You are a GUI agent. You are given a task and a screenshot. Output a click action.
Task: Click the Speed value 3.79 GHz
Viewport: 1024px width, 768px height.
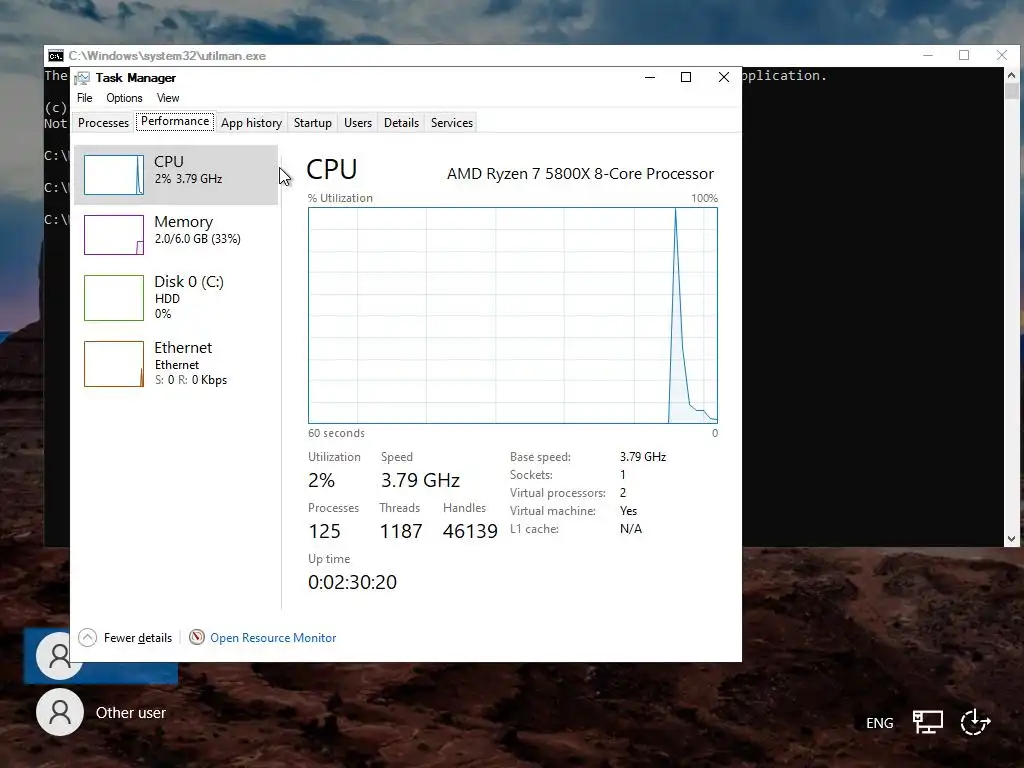pyautogui.click(x=421, y=480)
